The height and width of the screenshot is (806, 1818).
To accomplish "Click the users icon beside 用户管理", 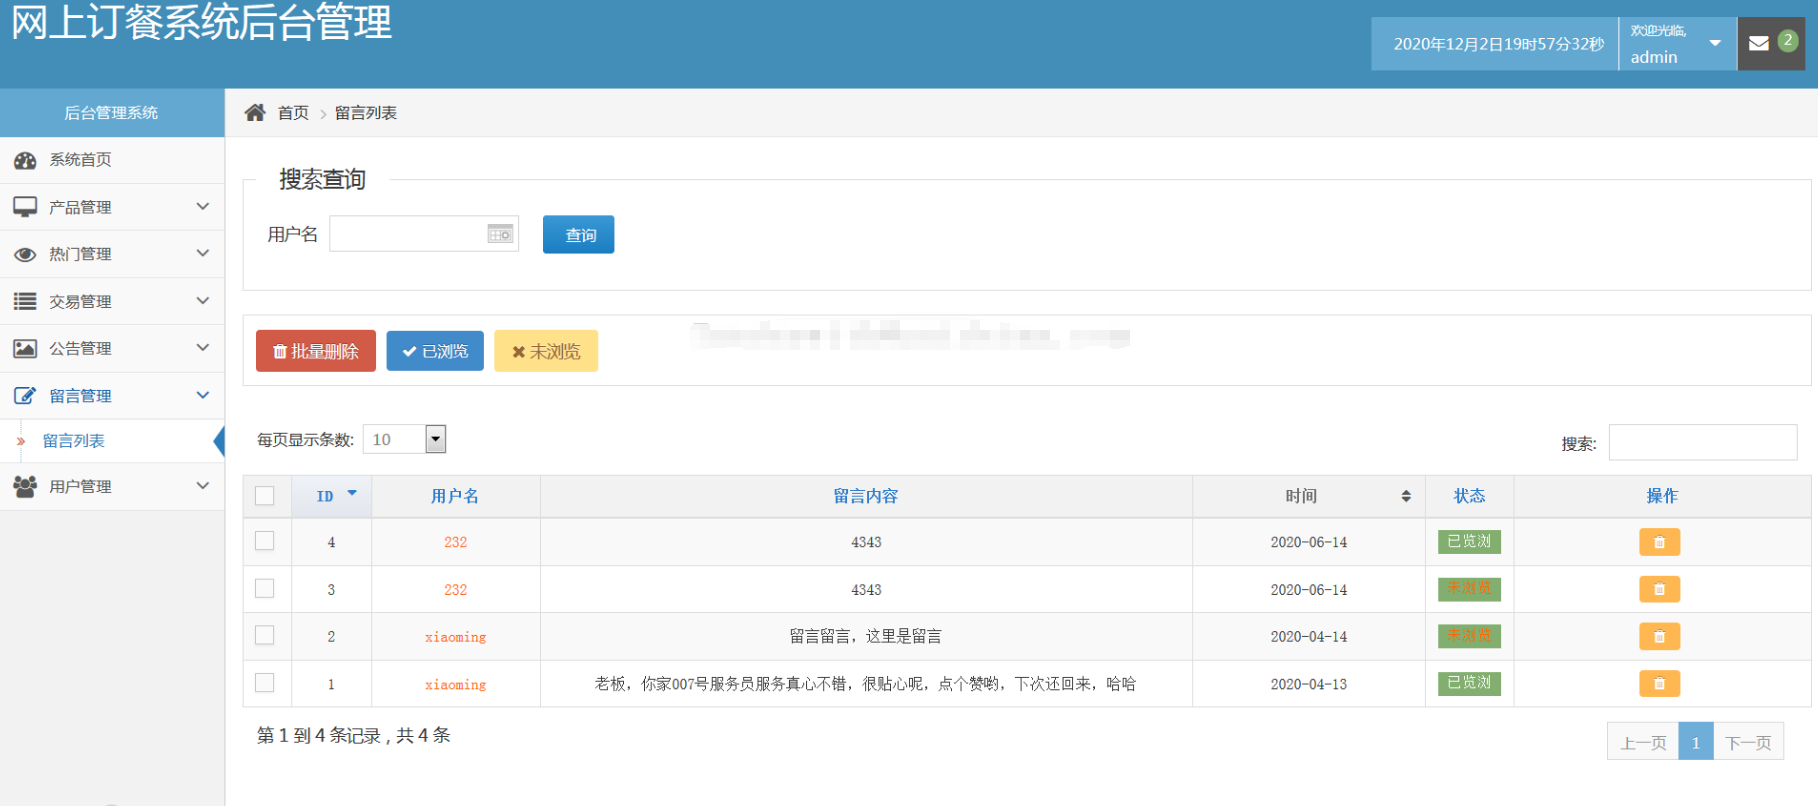I will [x=25, y=486].
